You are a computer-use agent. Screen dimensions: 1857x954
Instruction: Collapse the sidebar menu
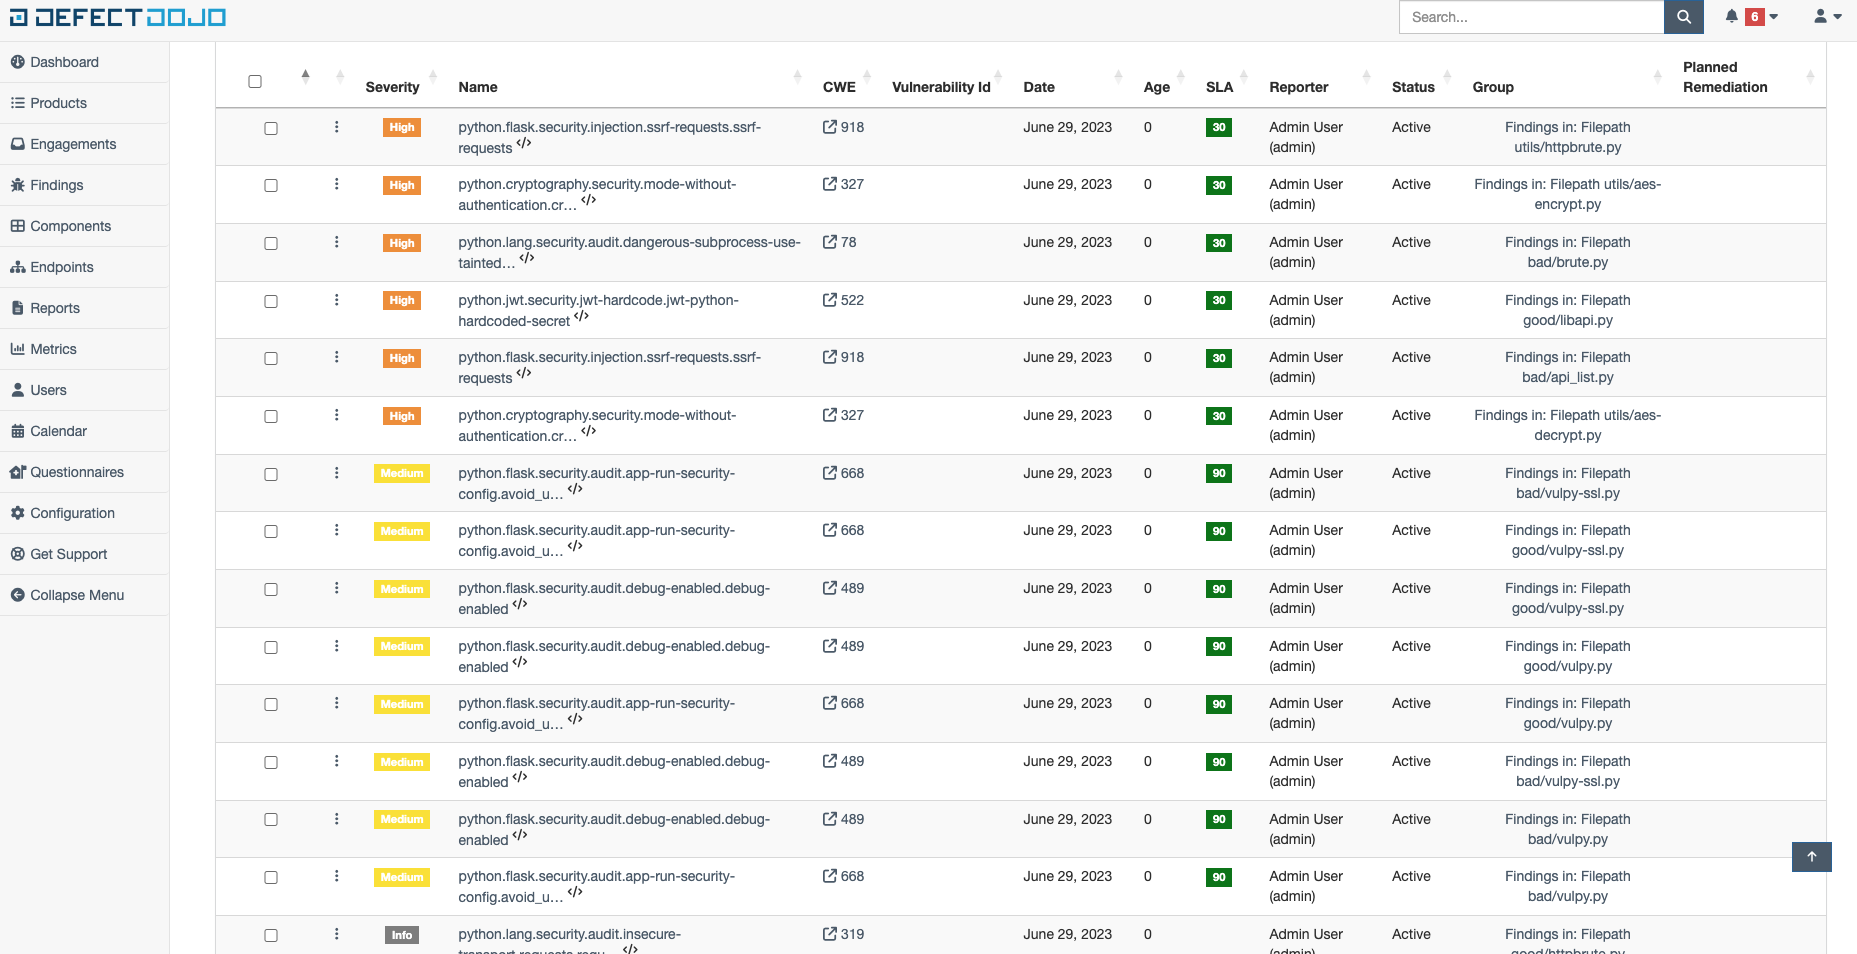(84, 595)
